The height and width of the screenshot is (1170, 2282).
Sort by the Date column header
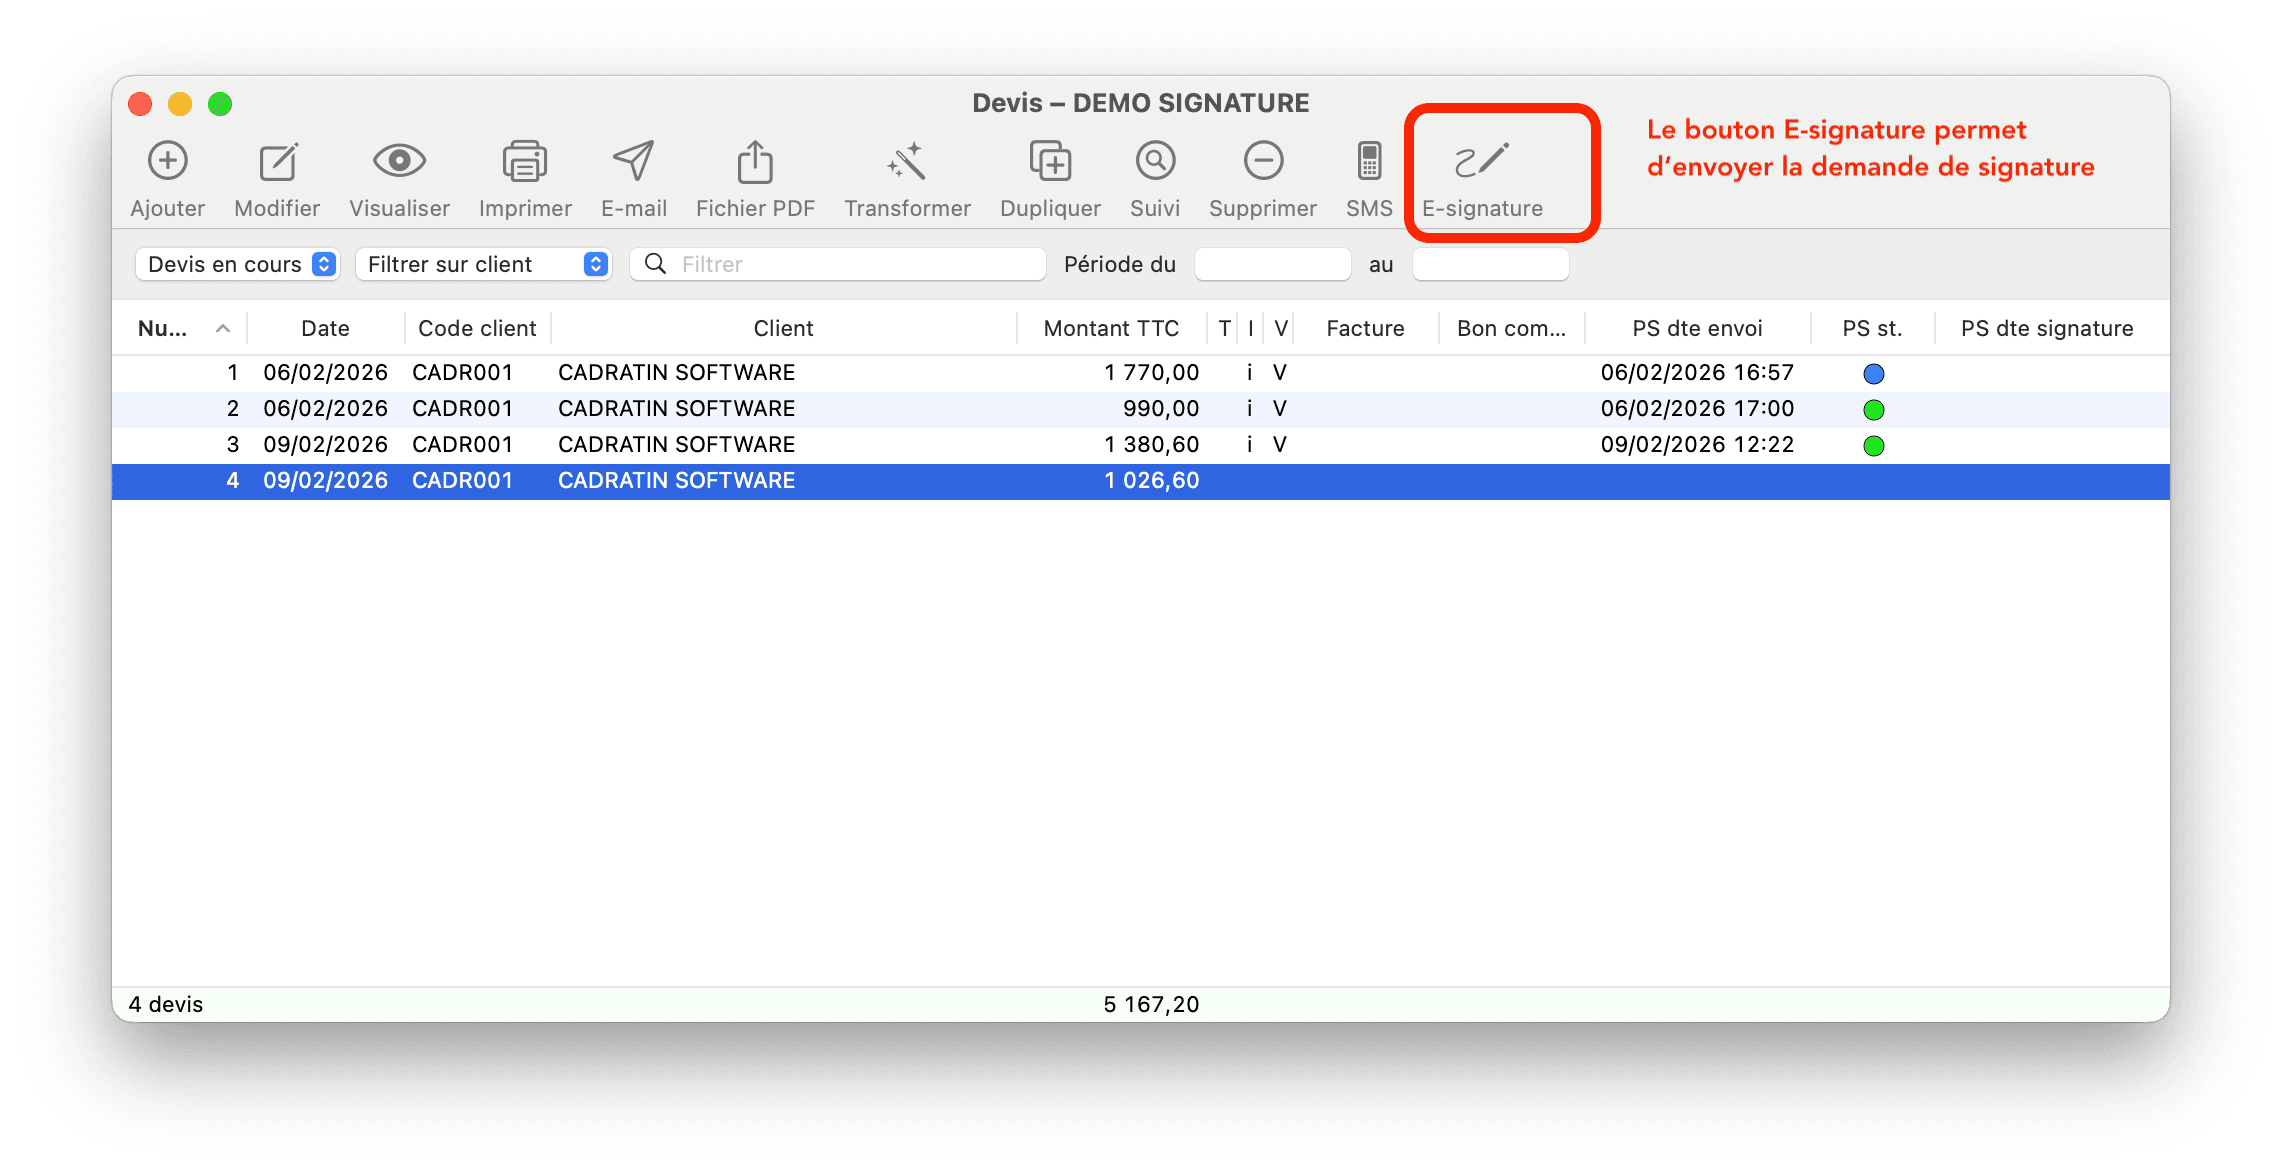(x=325, y=328)
